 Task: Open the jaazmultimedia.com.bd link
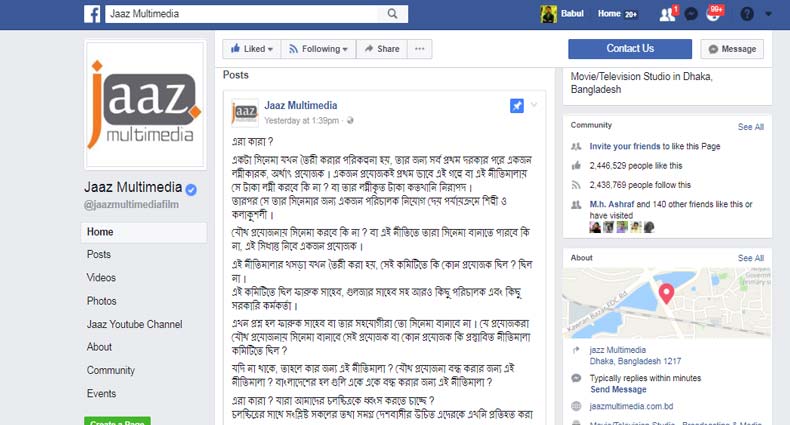coord(631,406)
